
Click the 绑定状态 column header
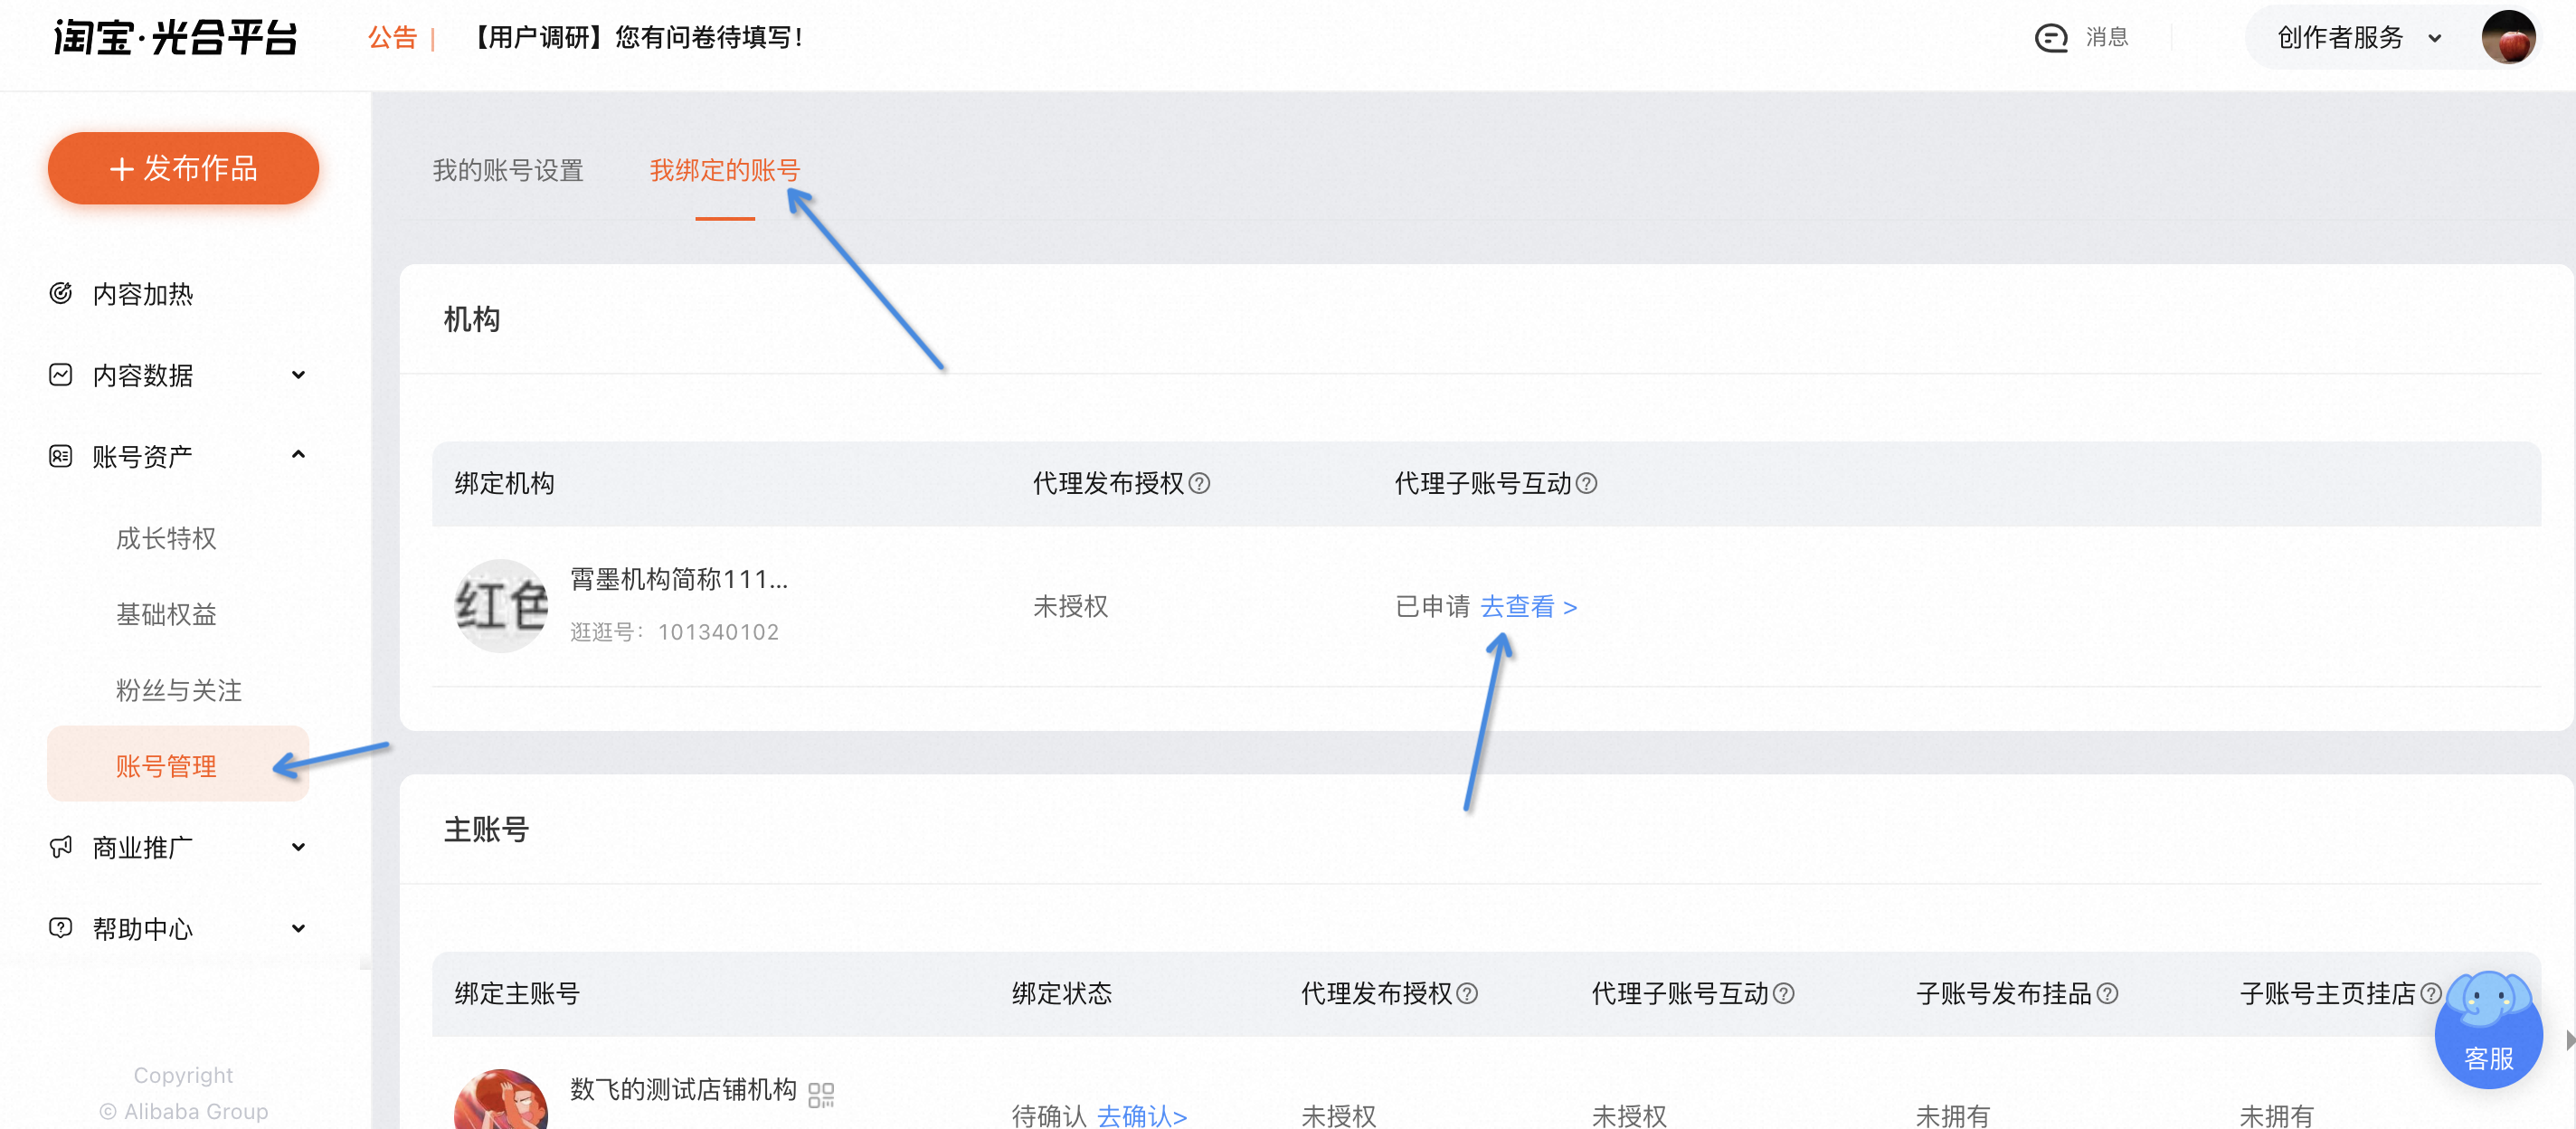coord(1062,994)
